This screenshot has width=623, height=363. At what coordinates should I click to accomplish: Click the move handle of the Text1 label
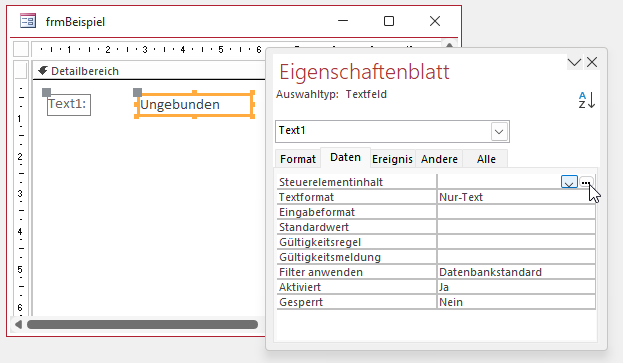(x=46, y=93)
